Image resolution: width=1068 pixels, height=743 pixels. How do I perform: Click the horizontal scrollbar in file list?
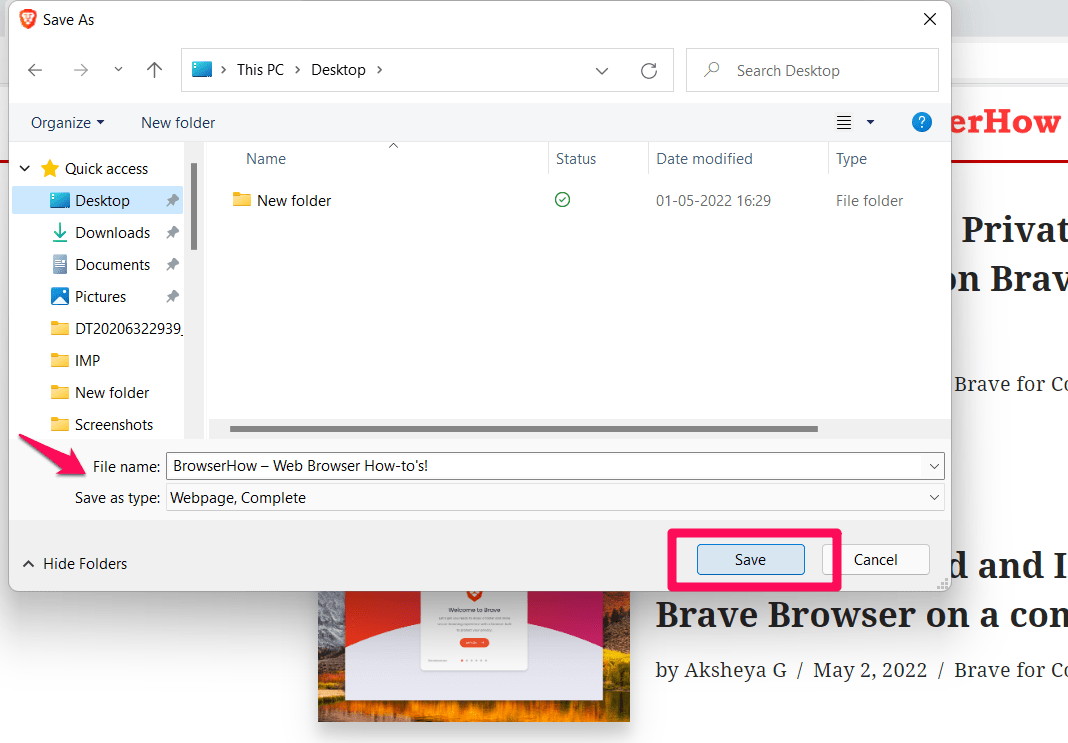pos(524,429)
